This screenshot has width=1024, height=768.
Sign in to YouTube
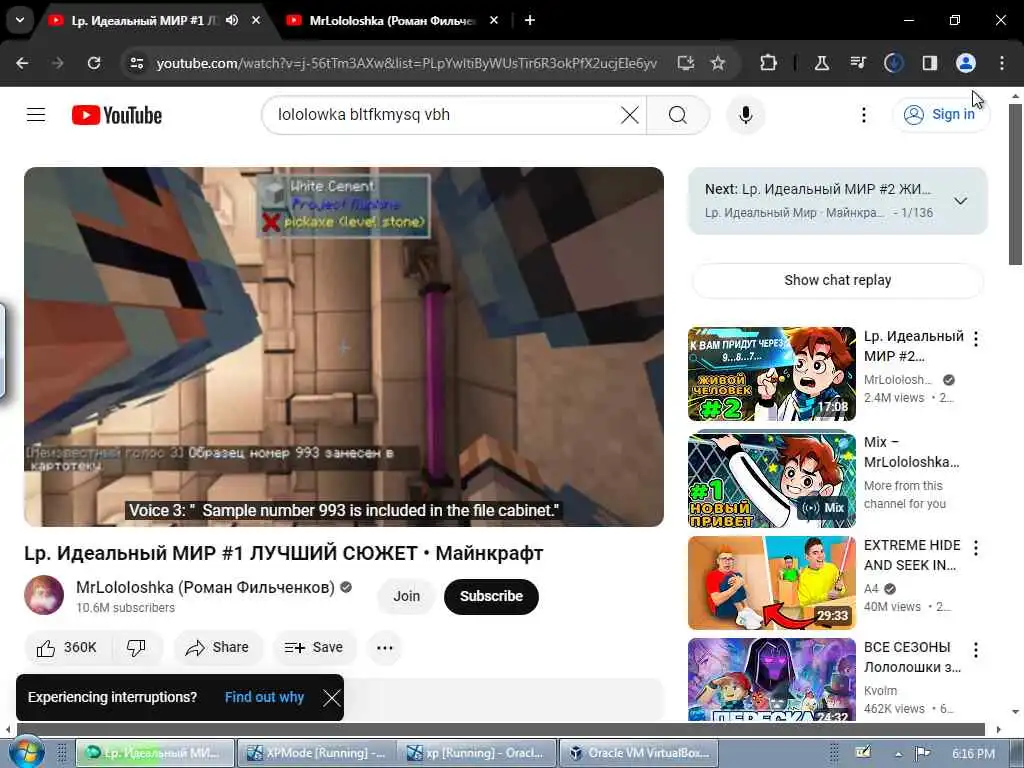940,114
